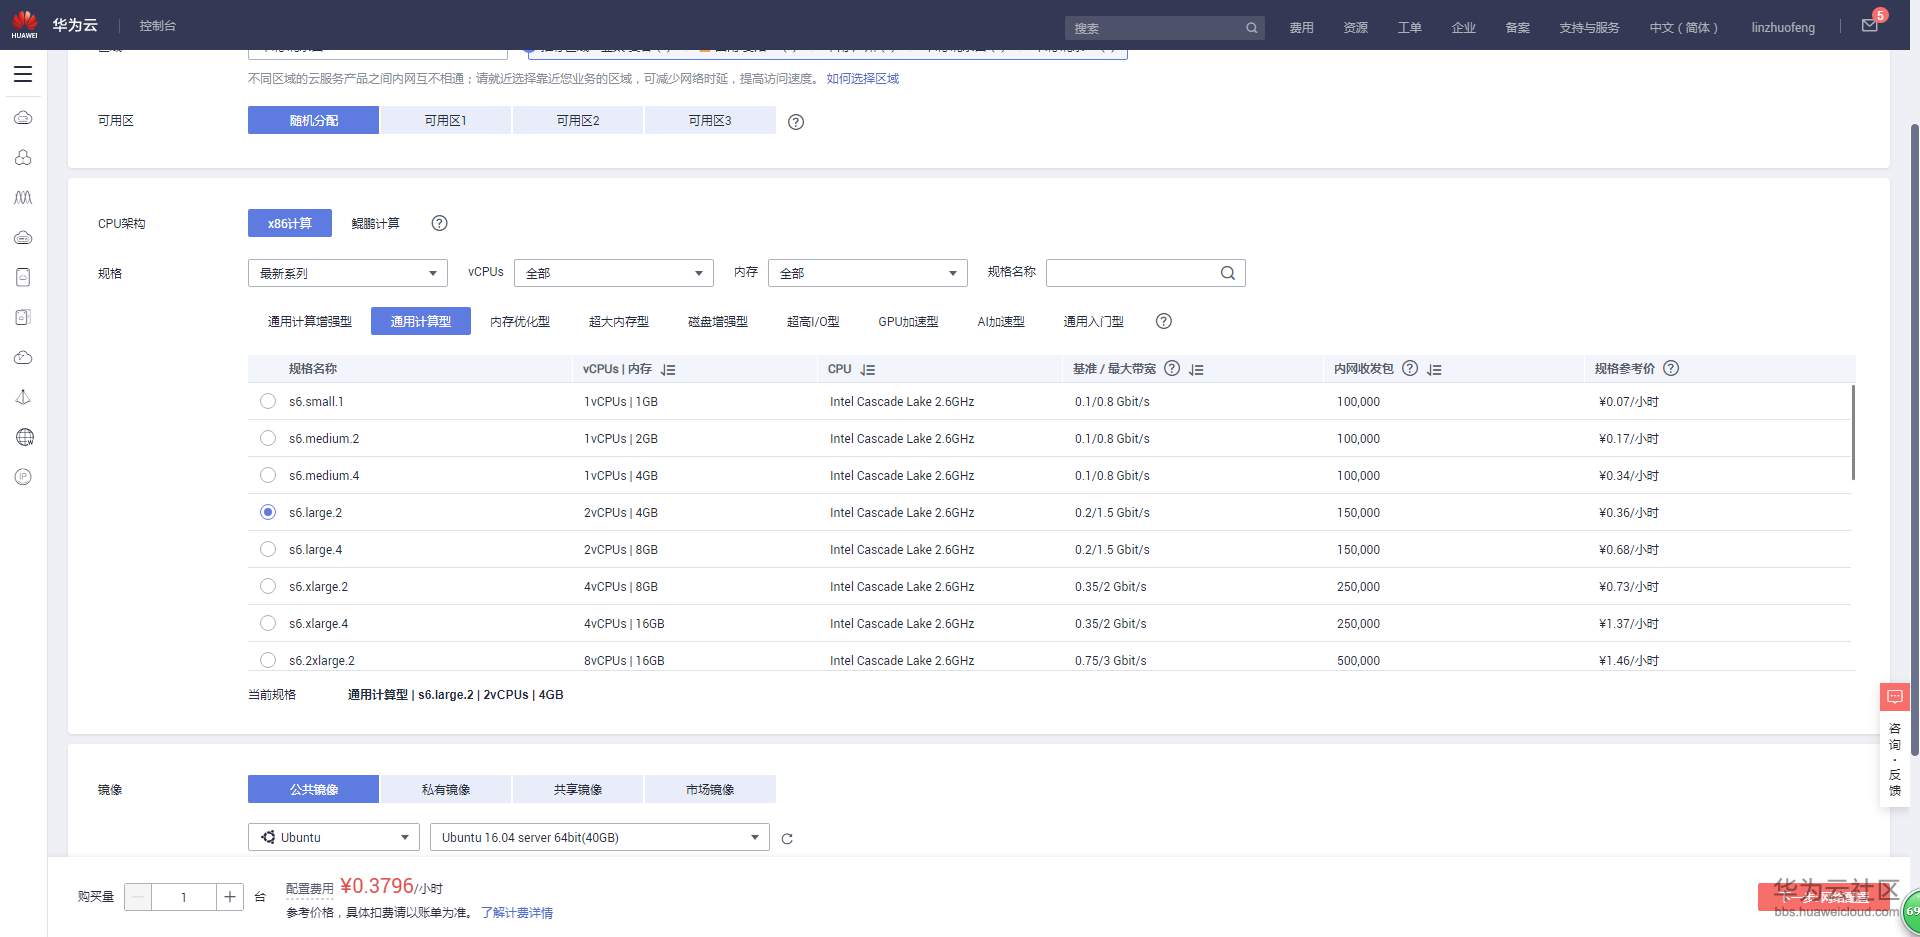This screenshot has height=937, width=1920.
Task: Open the linzhuofeng account menu
Action: [x=1783, y=28]
